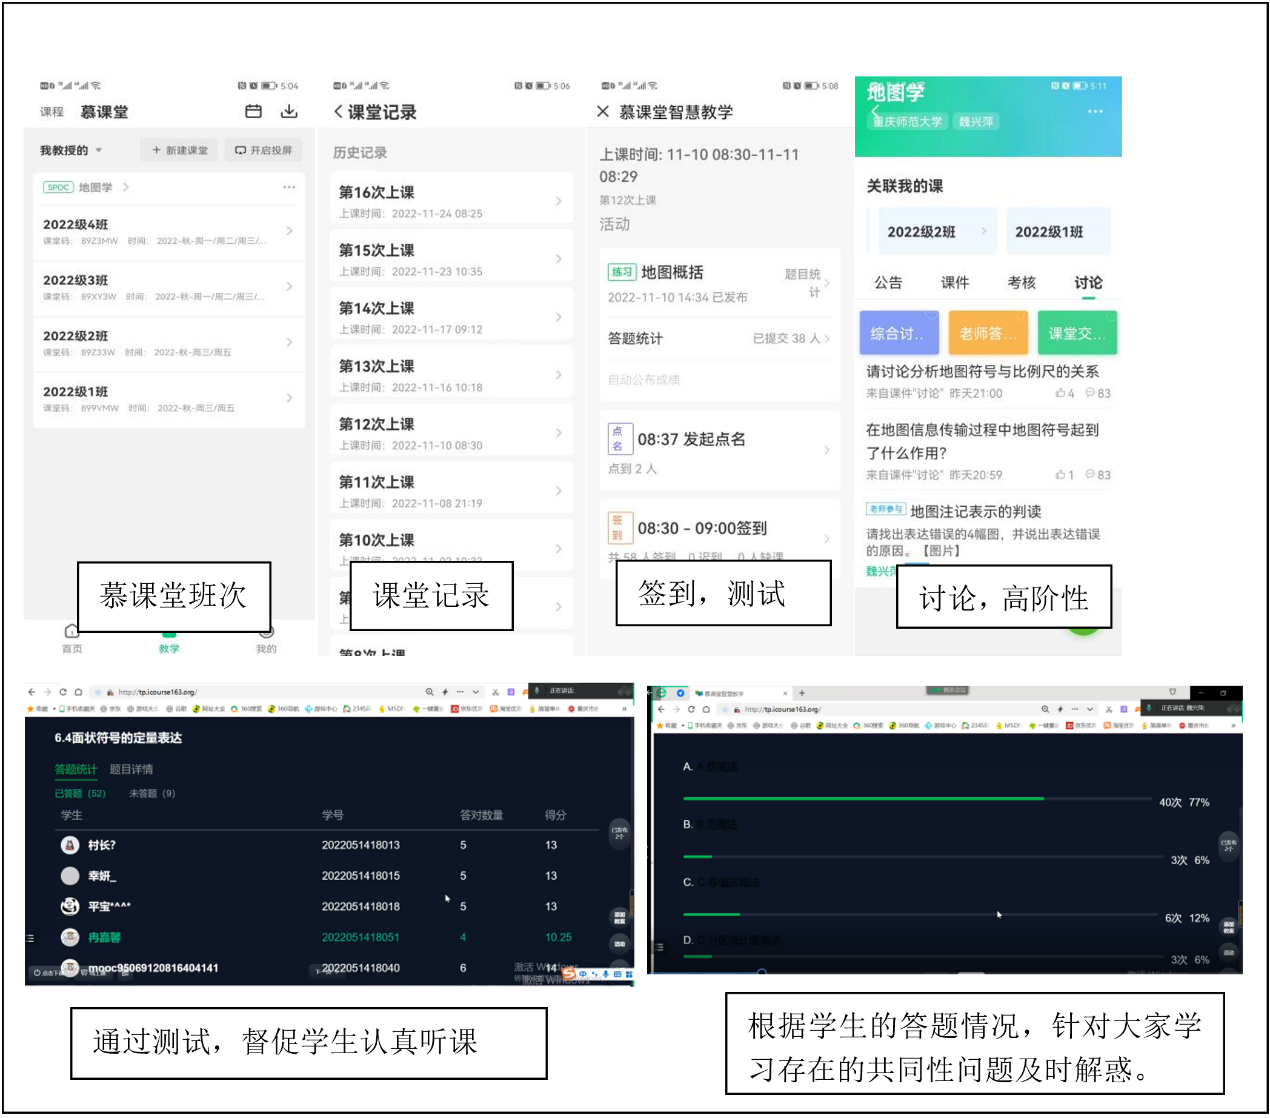Image resolution: width=1270 pixels, height=1118 pixels.
Task: Reload the page in the left browser window
Action: (x=63, y=692)
